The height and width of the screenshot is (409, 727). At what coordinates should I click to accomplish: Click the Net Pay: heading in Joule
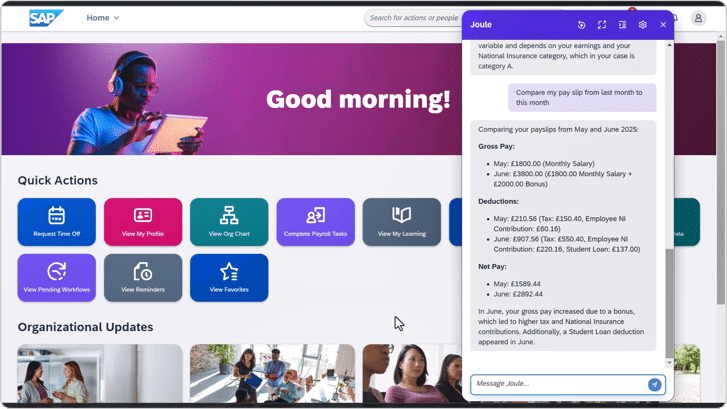(x=492, y=267)
